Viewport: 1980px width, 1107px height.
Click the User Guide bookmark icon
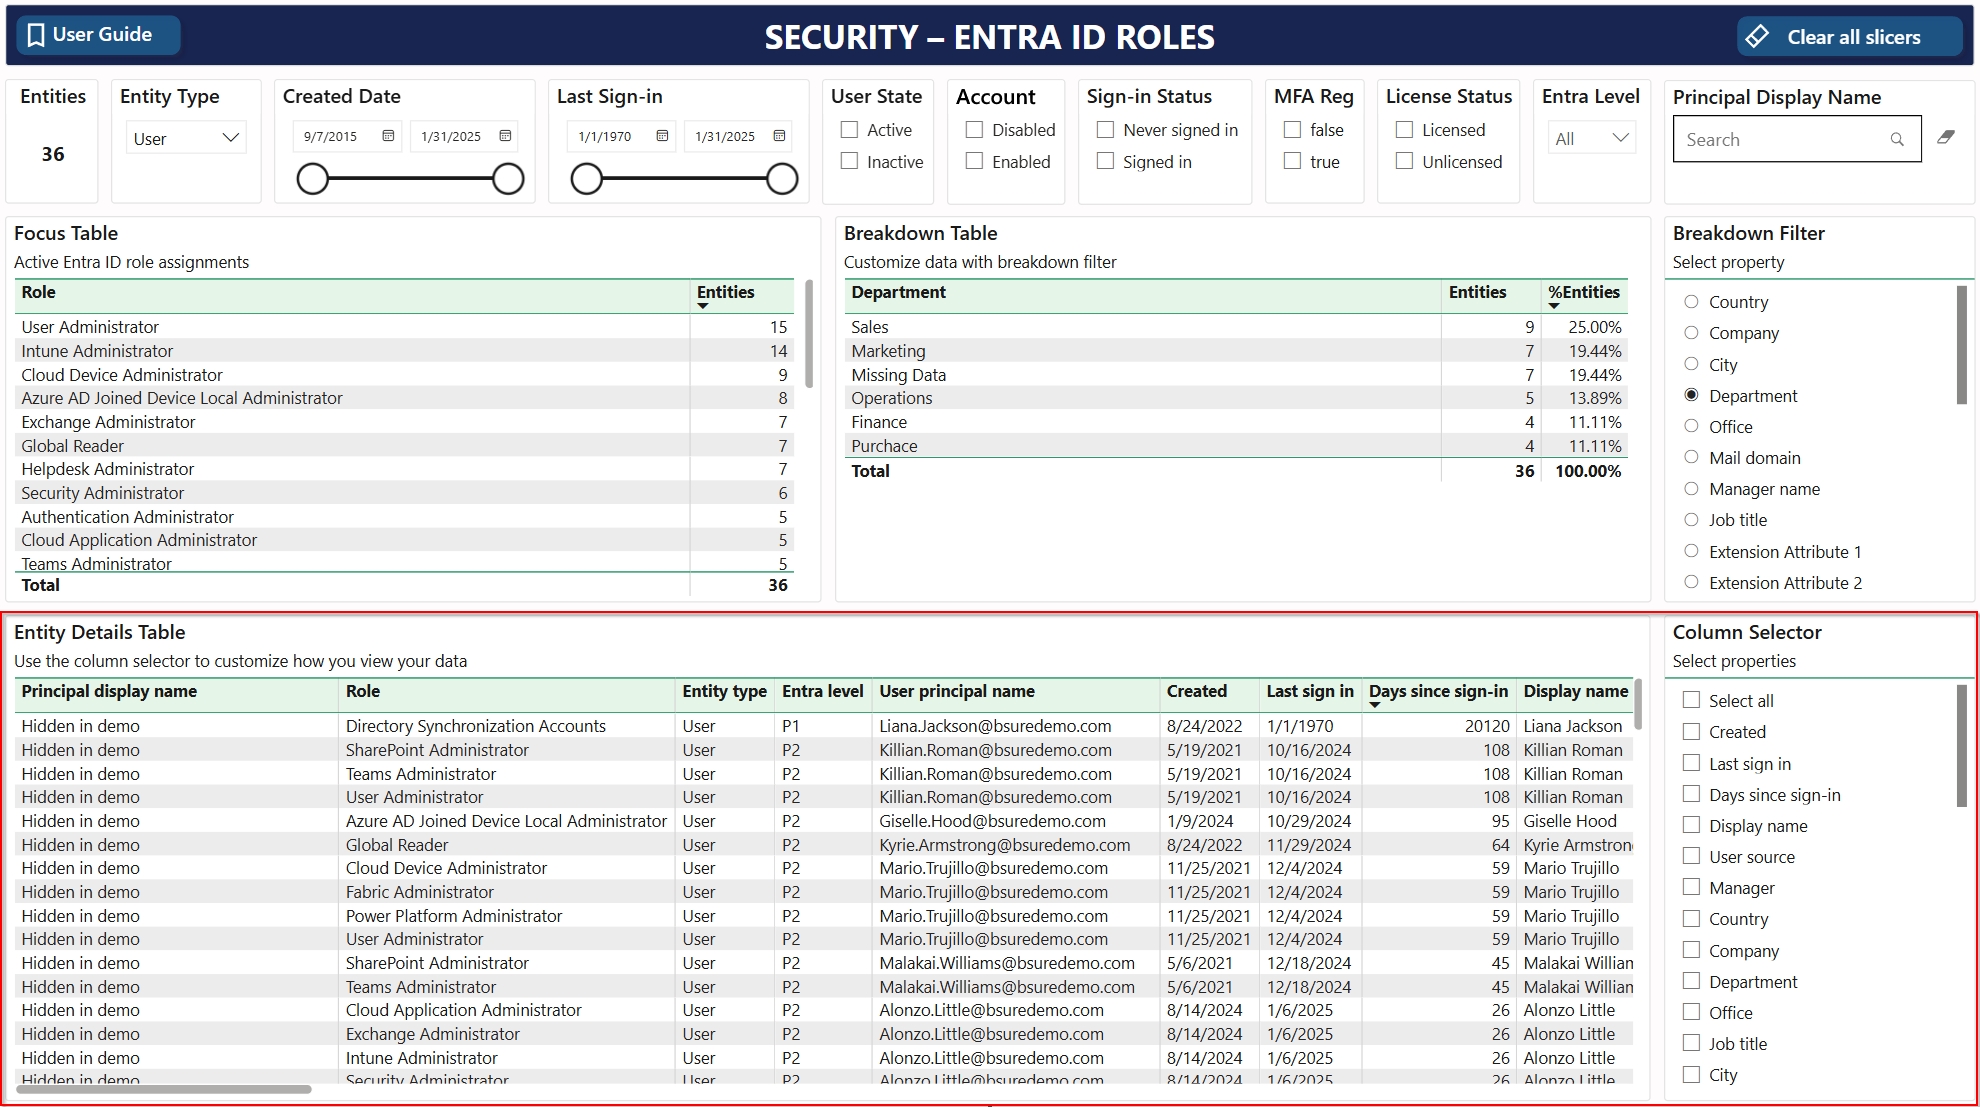click(36, 35)
